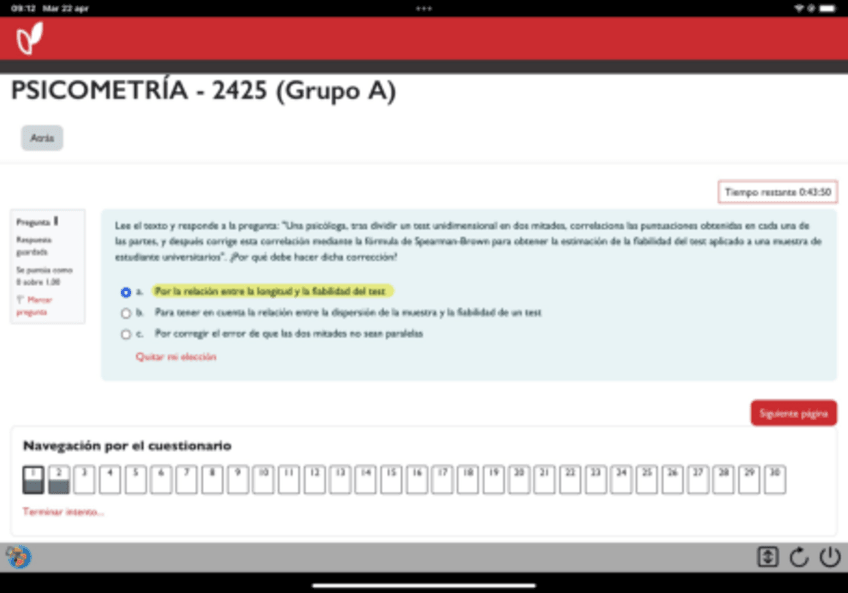Click Quitar mi elección link
The image size is (848, 593).
[175, 356]
